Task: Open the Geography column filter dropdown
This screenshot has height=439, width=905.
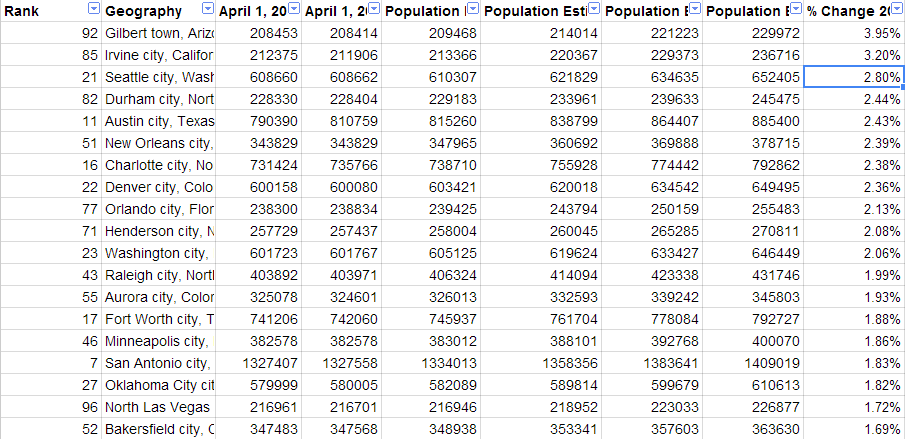Action: click(208, 10)
